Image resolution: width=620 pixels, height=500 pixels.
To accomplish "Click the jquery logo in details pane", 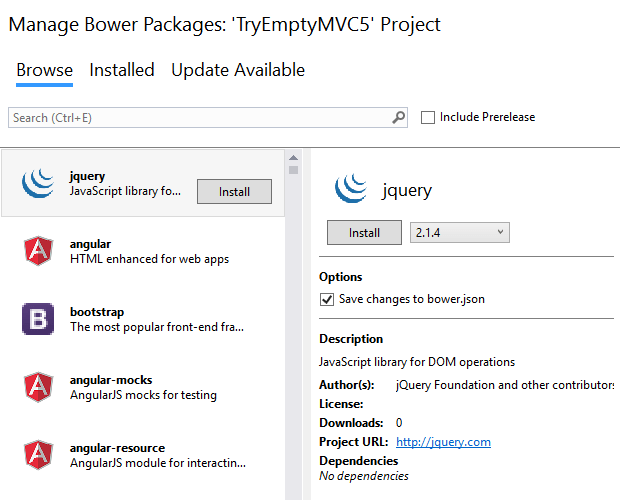I will [351, 188].
